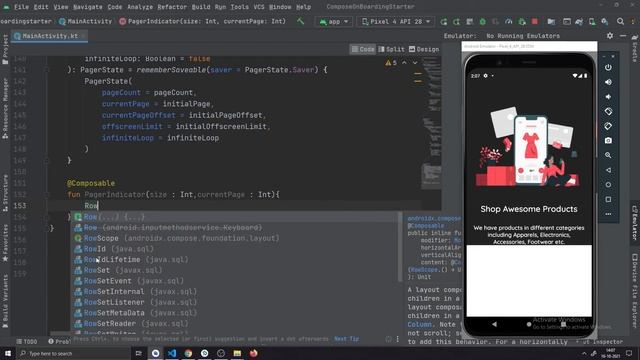
Task: Open the Build Variants side tab
Action: [x=5, y=301]
